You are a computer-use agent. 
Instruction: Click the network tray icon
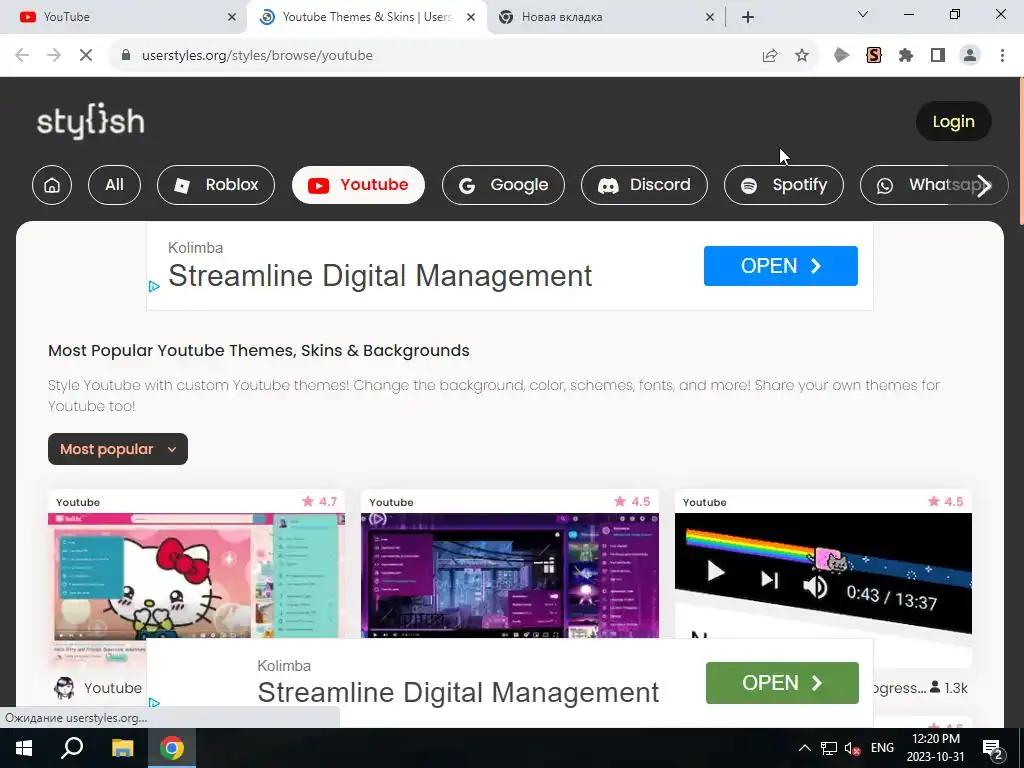click(829, 748)
